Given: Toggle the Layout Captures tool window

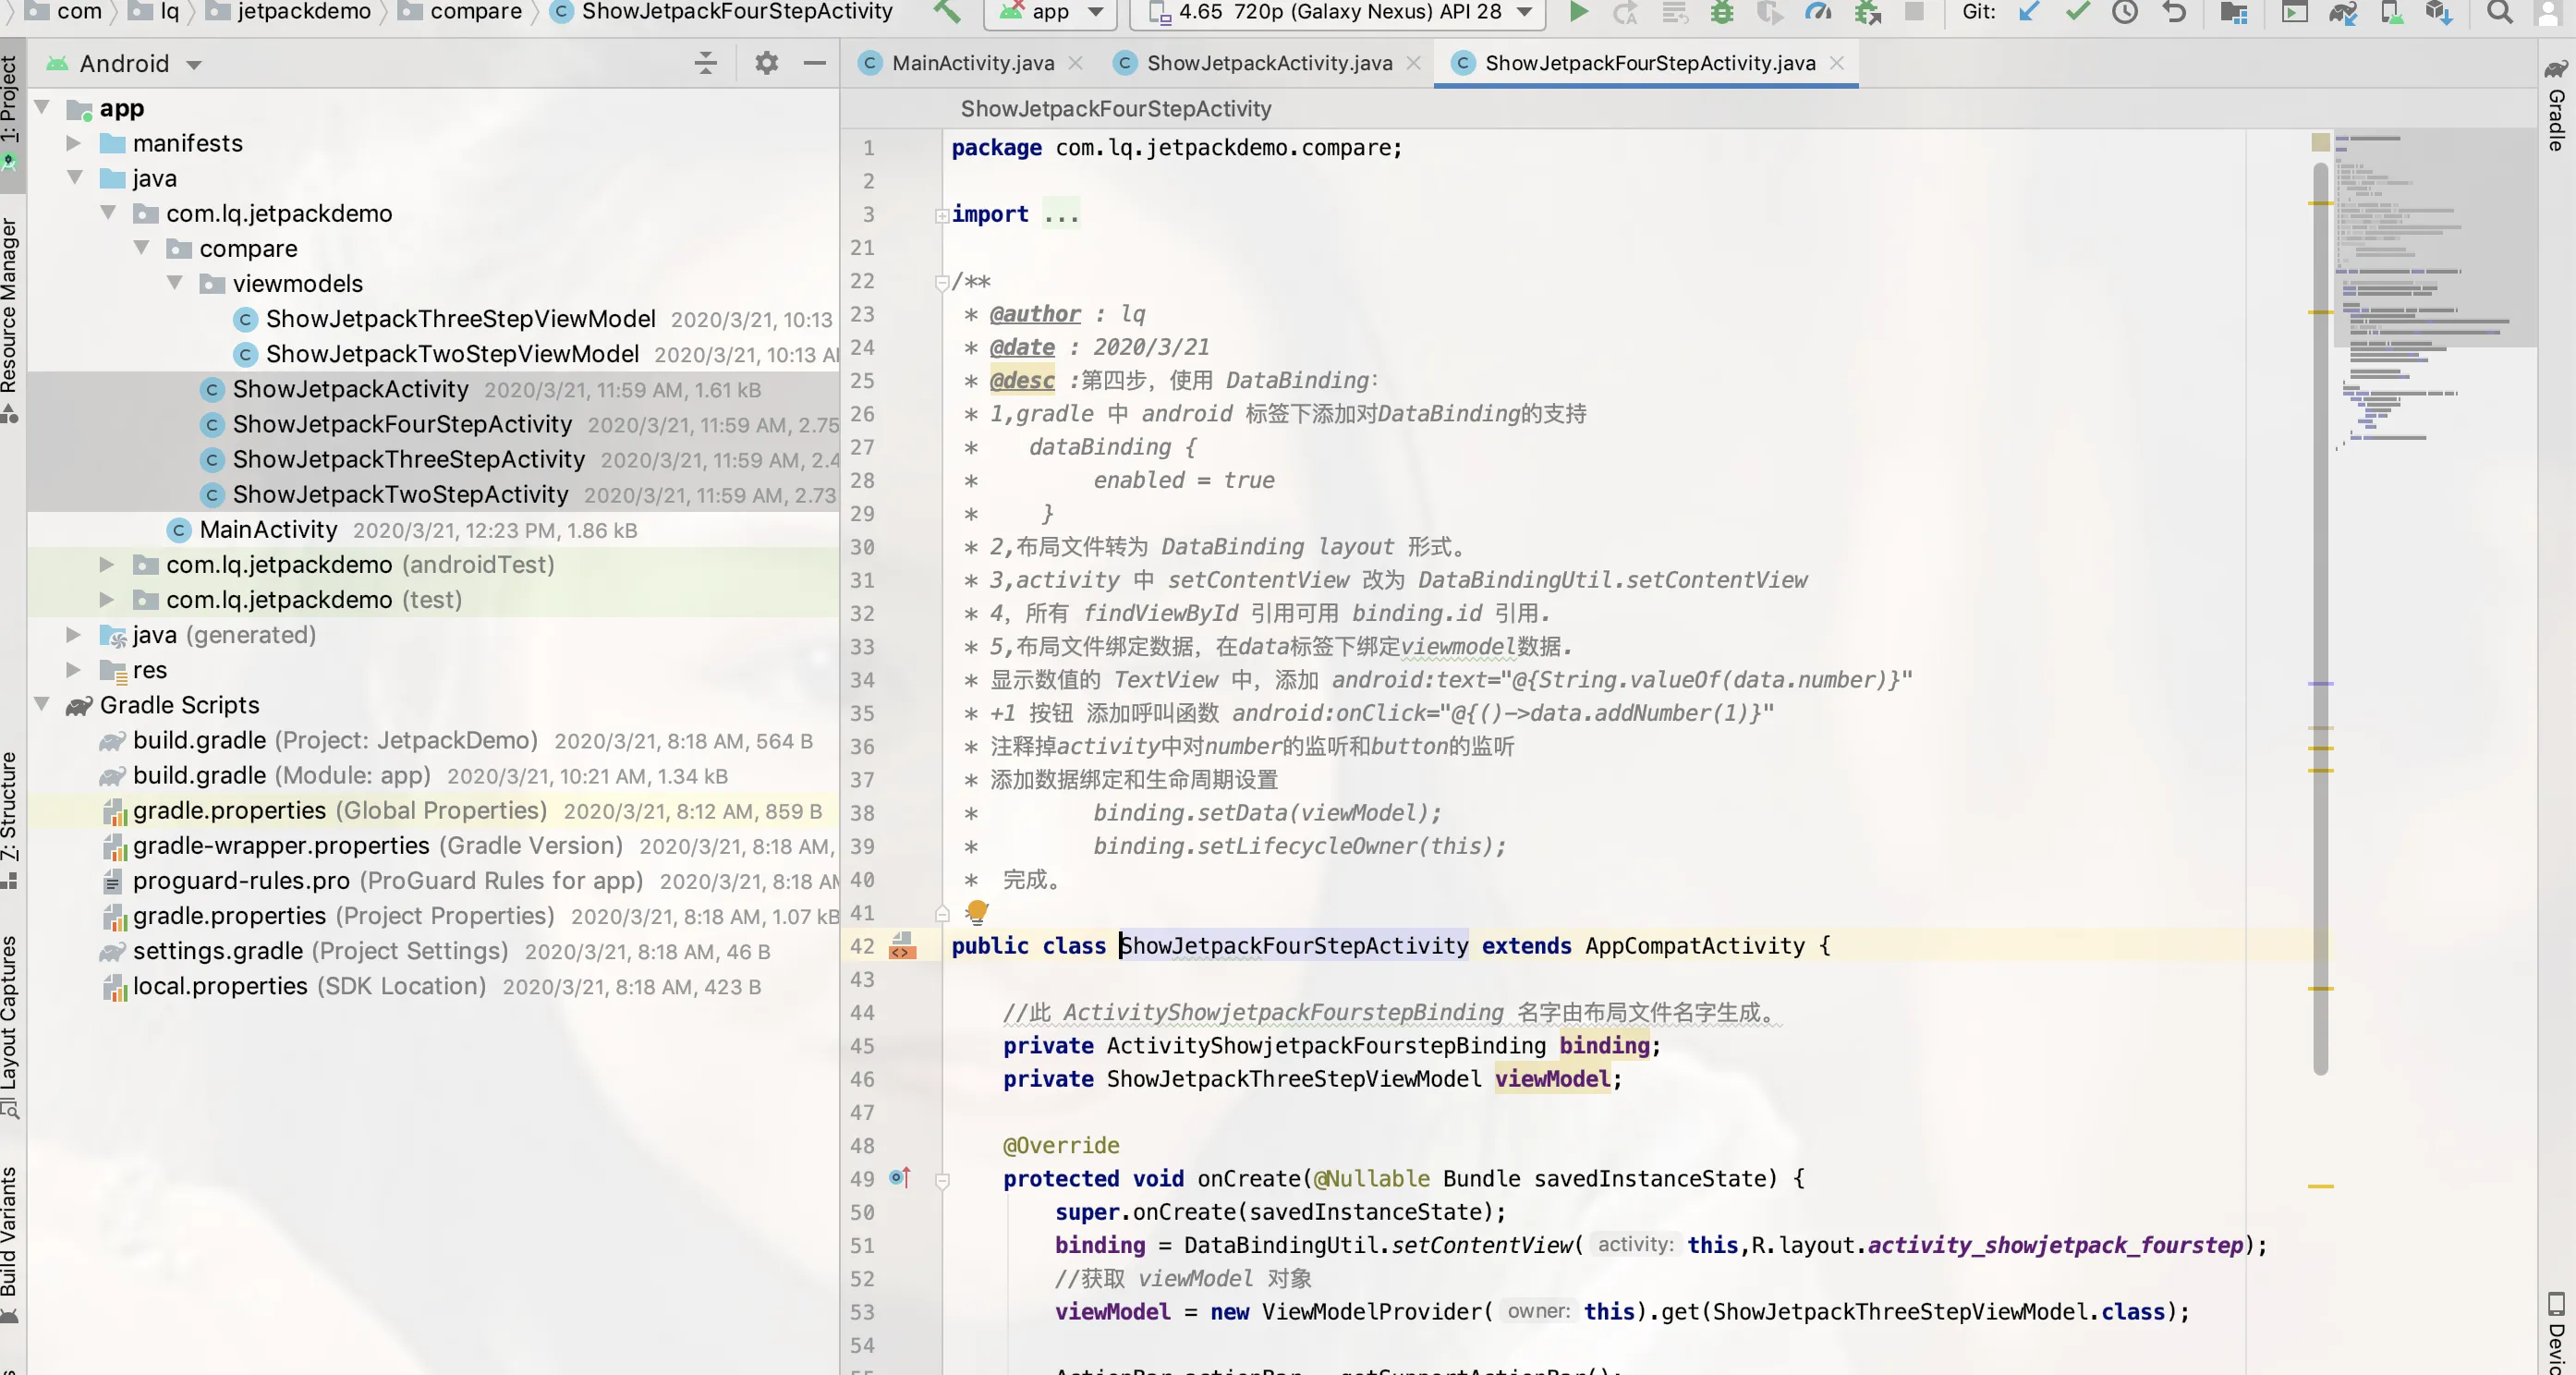Looking at the screenshot, I should [10, 1027].
